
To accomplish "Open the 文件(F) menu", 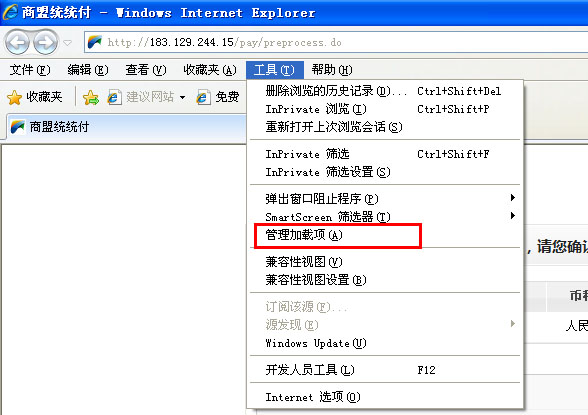I will point(30,70).
